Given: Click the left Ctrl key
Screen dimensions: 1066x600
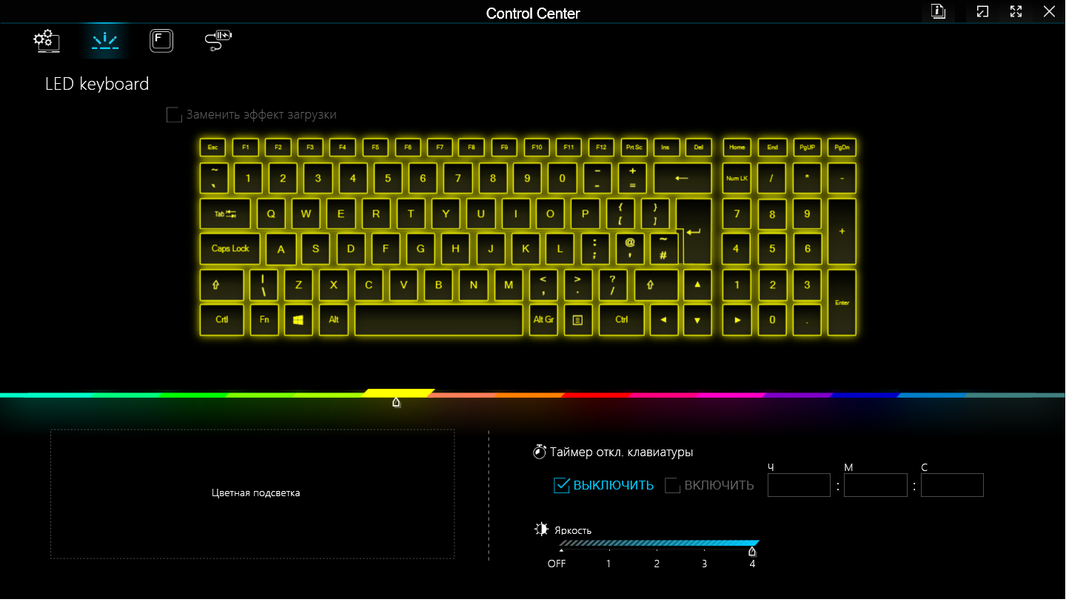Looking at the screenshot, I should 222,320.
